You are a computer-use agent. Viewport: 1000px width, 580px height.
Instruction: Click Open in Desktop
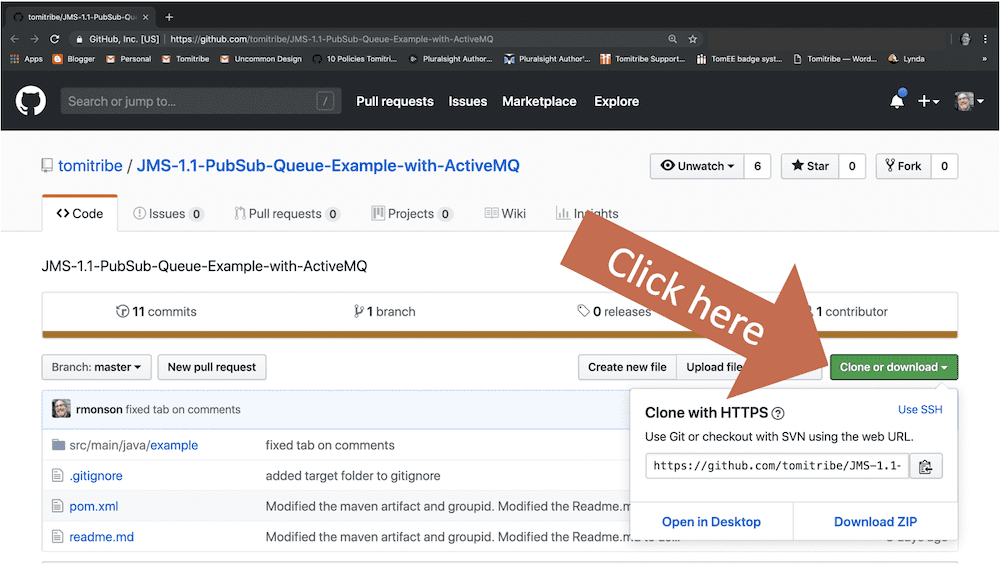pos(711,522)
